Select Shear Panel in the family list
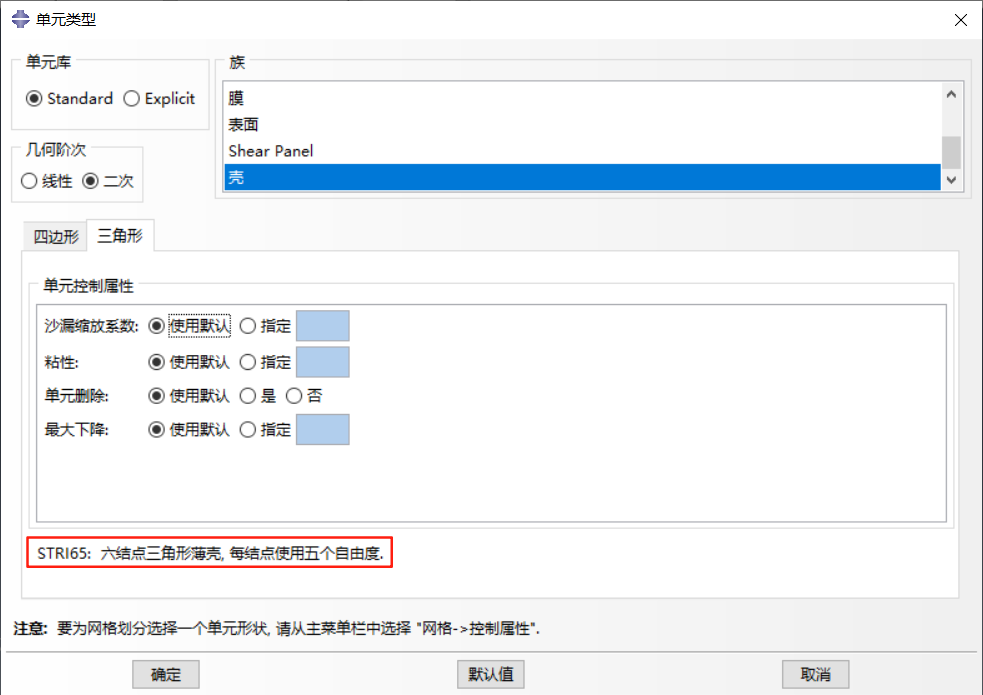The height and width of the screenshot is (695, 983). [x=270, y=150]
